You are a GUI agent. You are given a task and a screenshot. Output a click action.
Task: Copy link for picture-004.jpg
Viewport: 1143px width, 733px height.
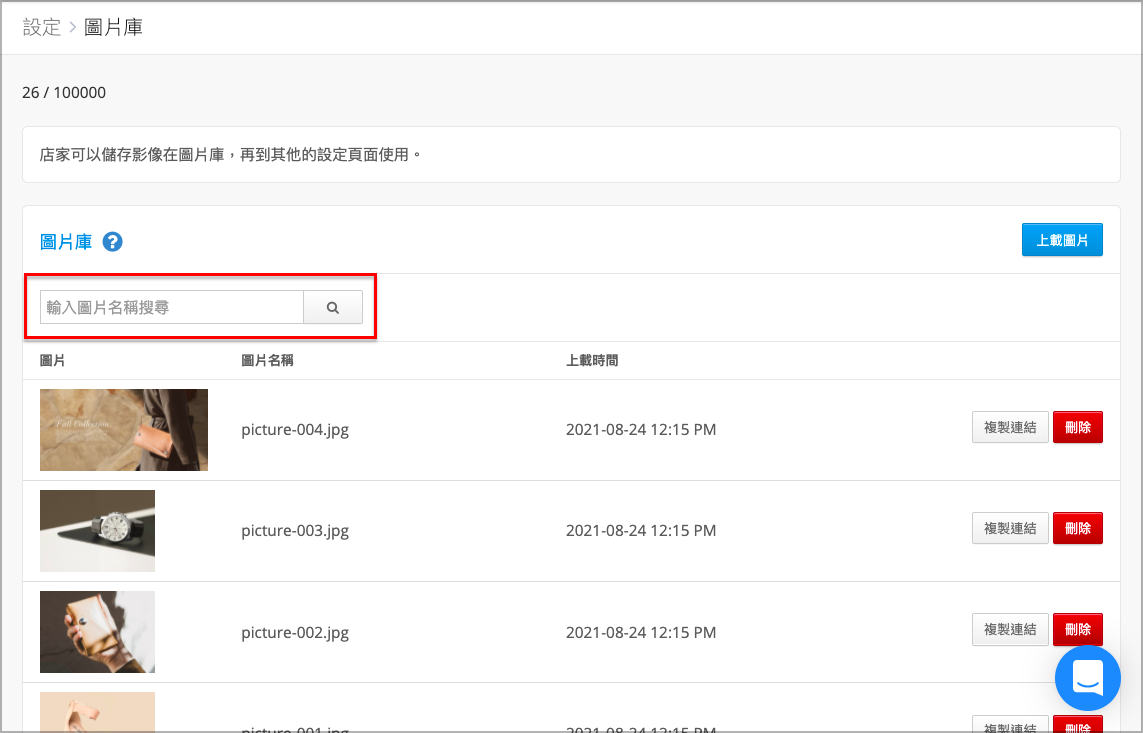[1010, 427]
